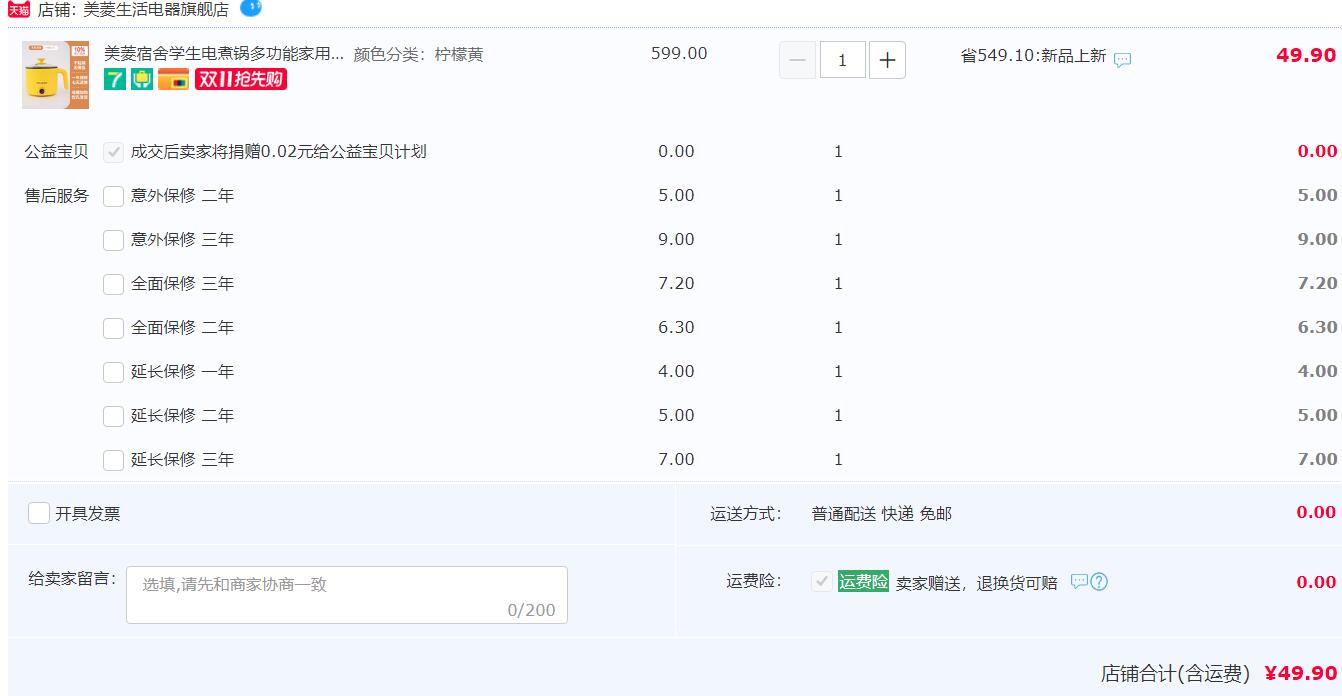1342x696 pixels.
Task: Increase quantity with the plus button
Action: point(887,60)
